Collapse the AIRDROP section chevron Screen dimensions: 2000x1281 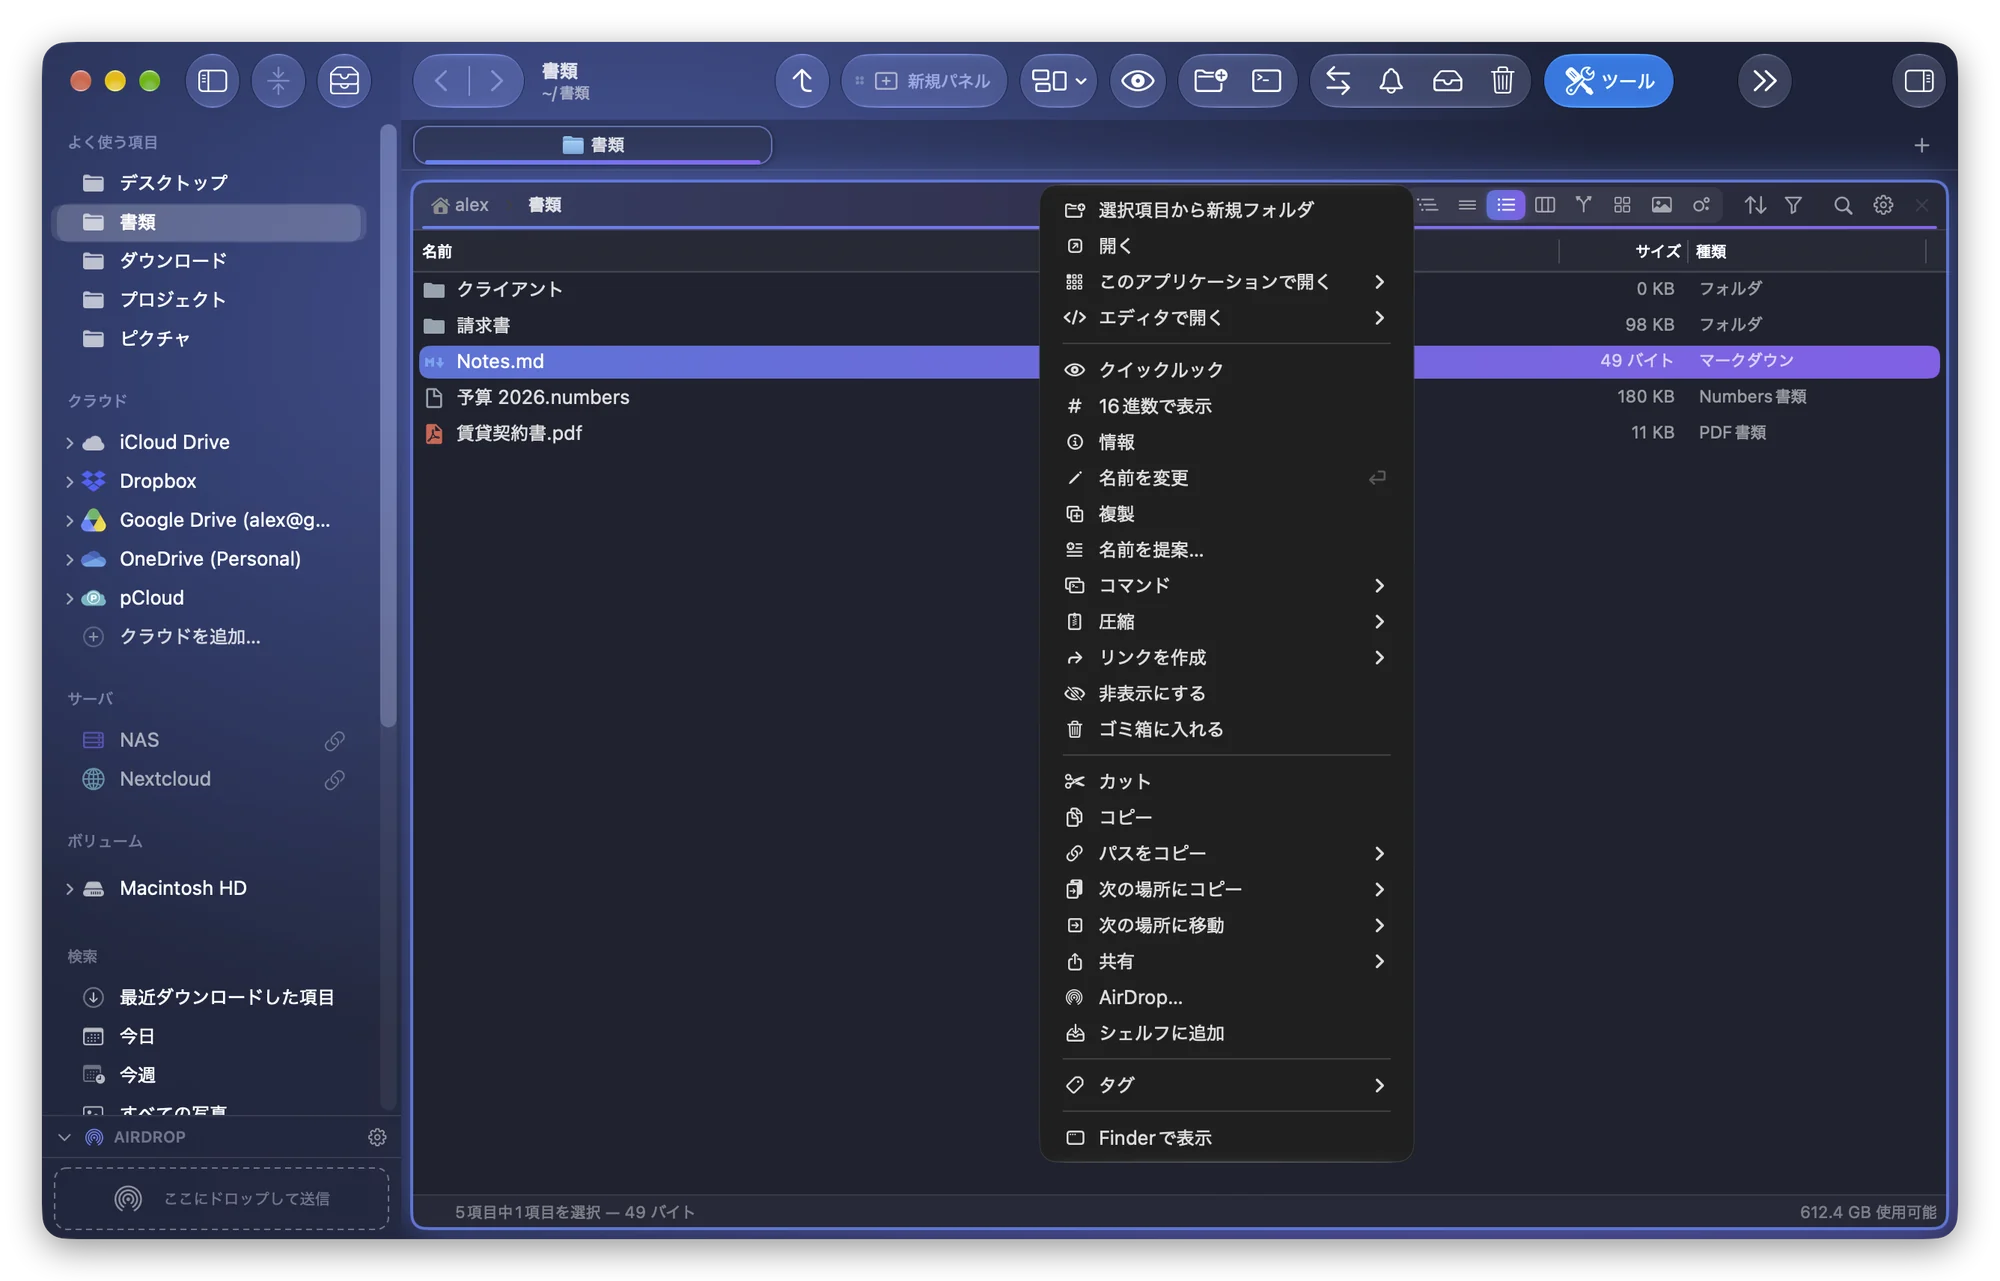tap(64, 1137)
